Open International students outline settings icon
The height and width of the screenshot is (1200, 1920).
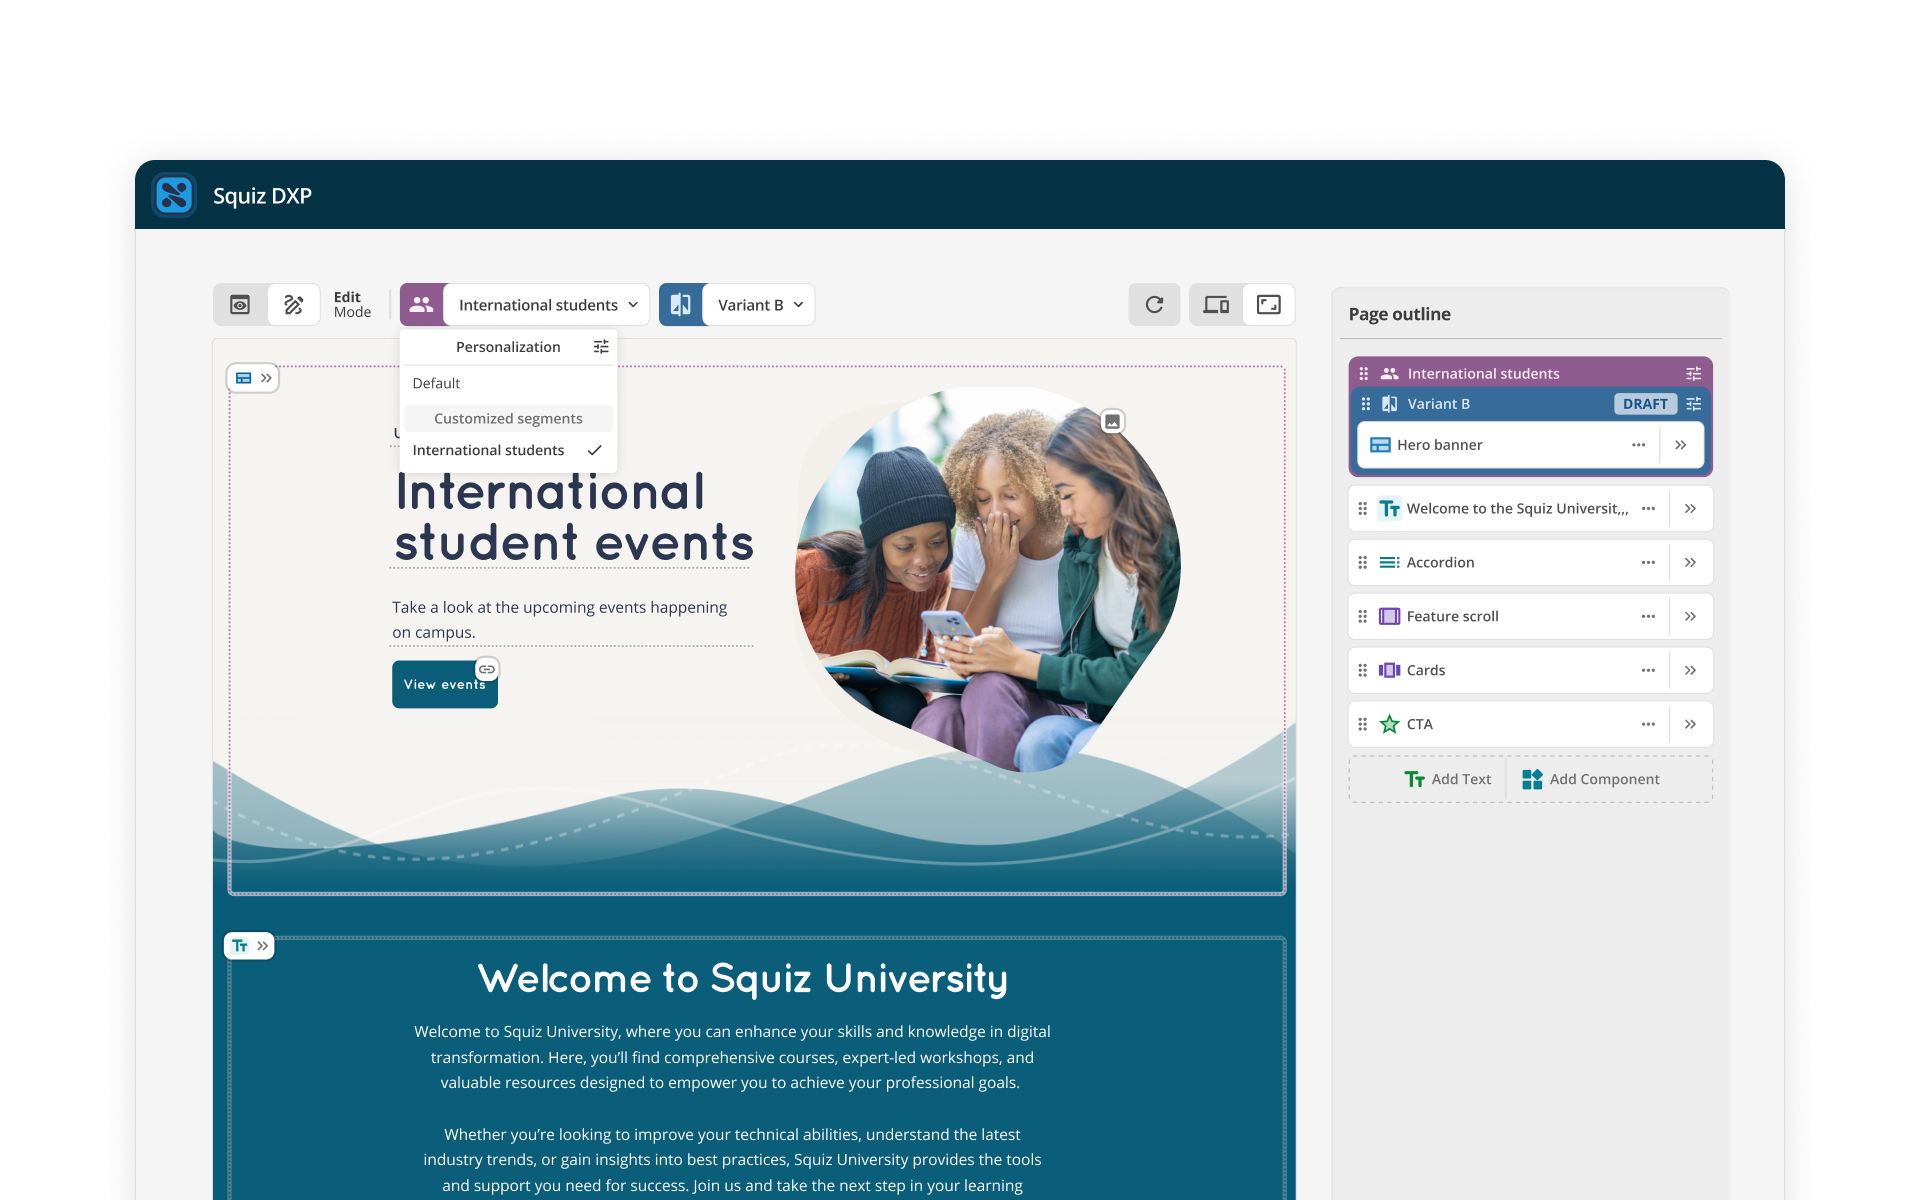(1694, 374)
